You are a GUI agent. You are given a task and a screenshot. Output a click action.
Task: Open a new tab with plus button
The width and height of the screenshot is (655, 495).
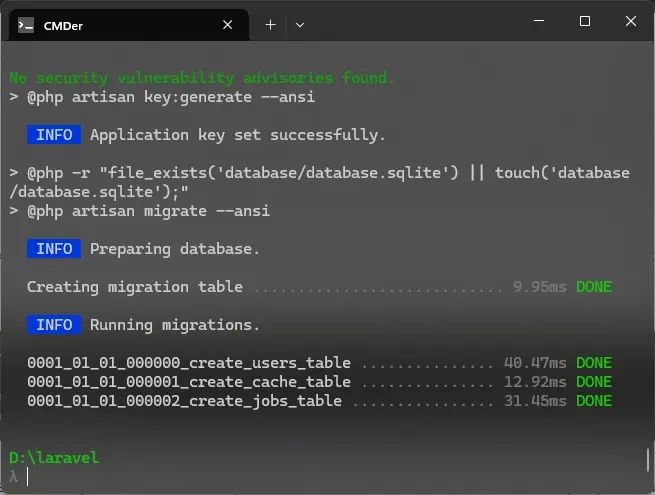(x=270, y=25)
